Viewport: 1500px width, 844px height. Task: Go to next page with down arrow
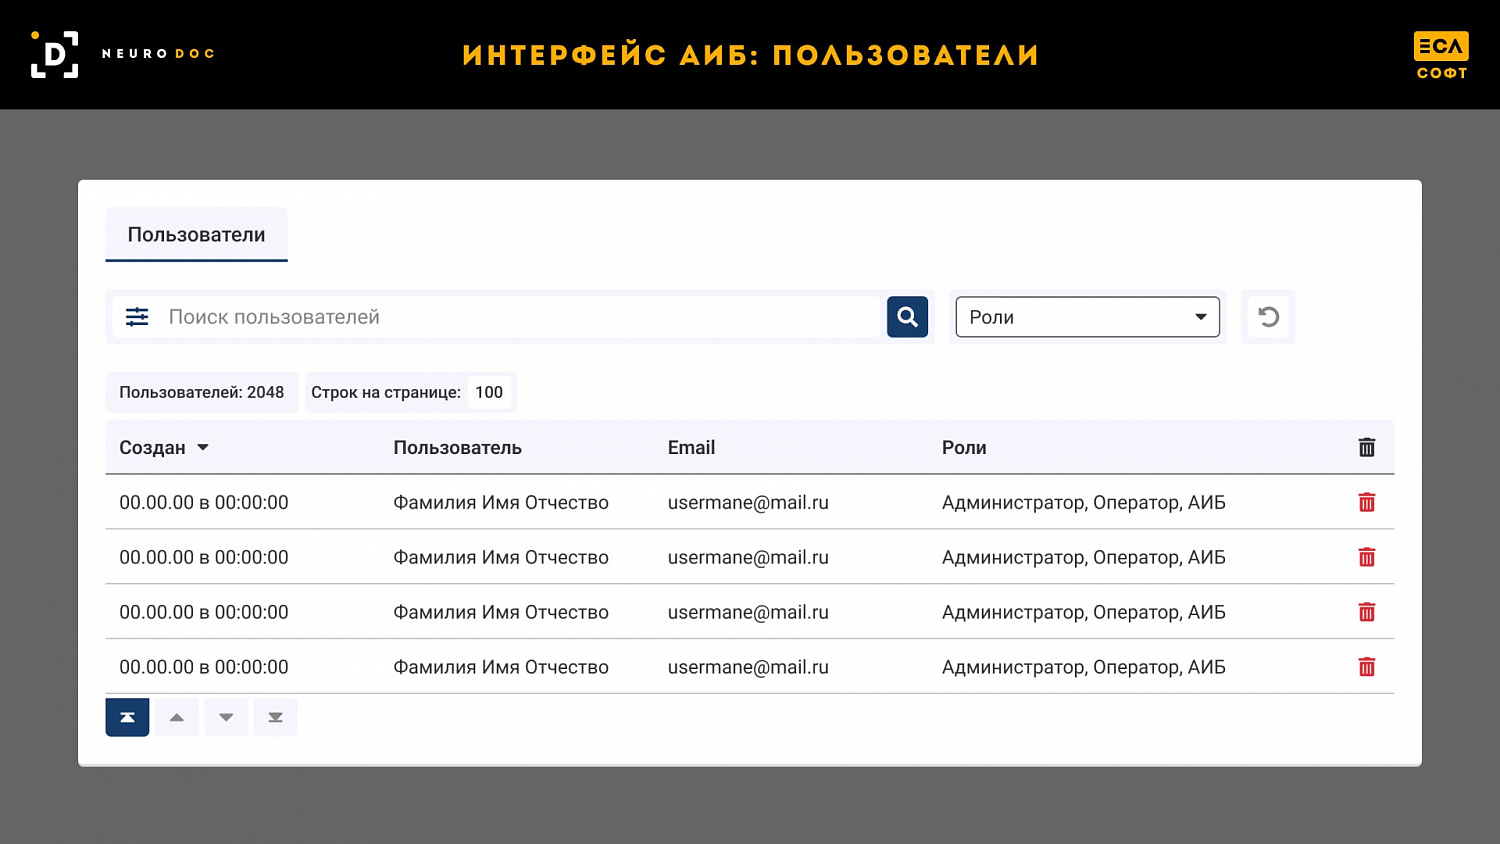click(x=226, y=717)
